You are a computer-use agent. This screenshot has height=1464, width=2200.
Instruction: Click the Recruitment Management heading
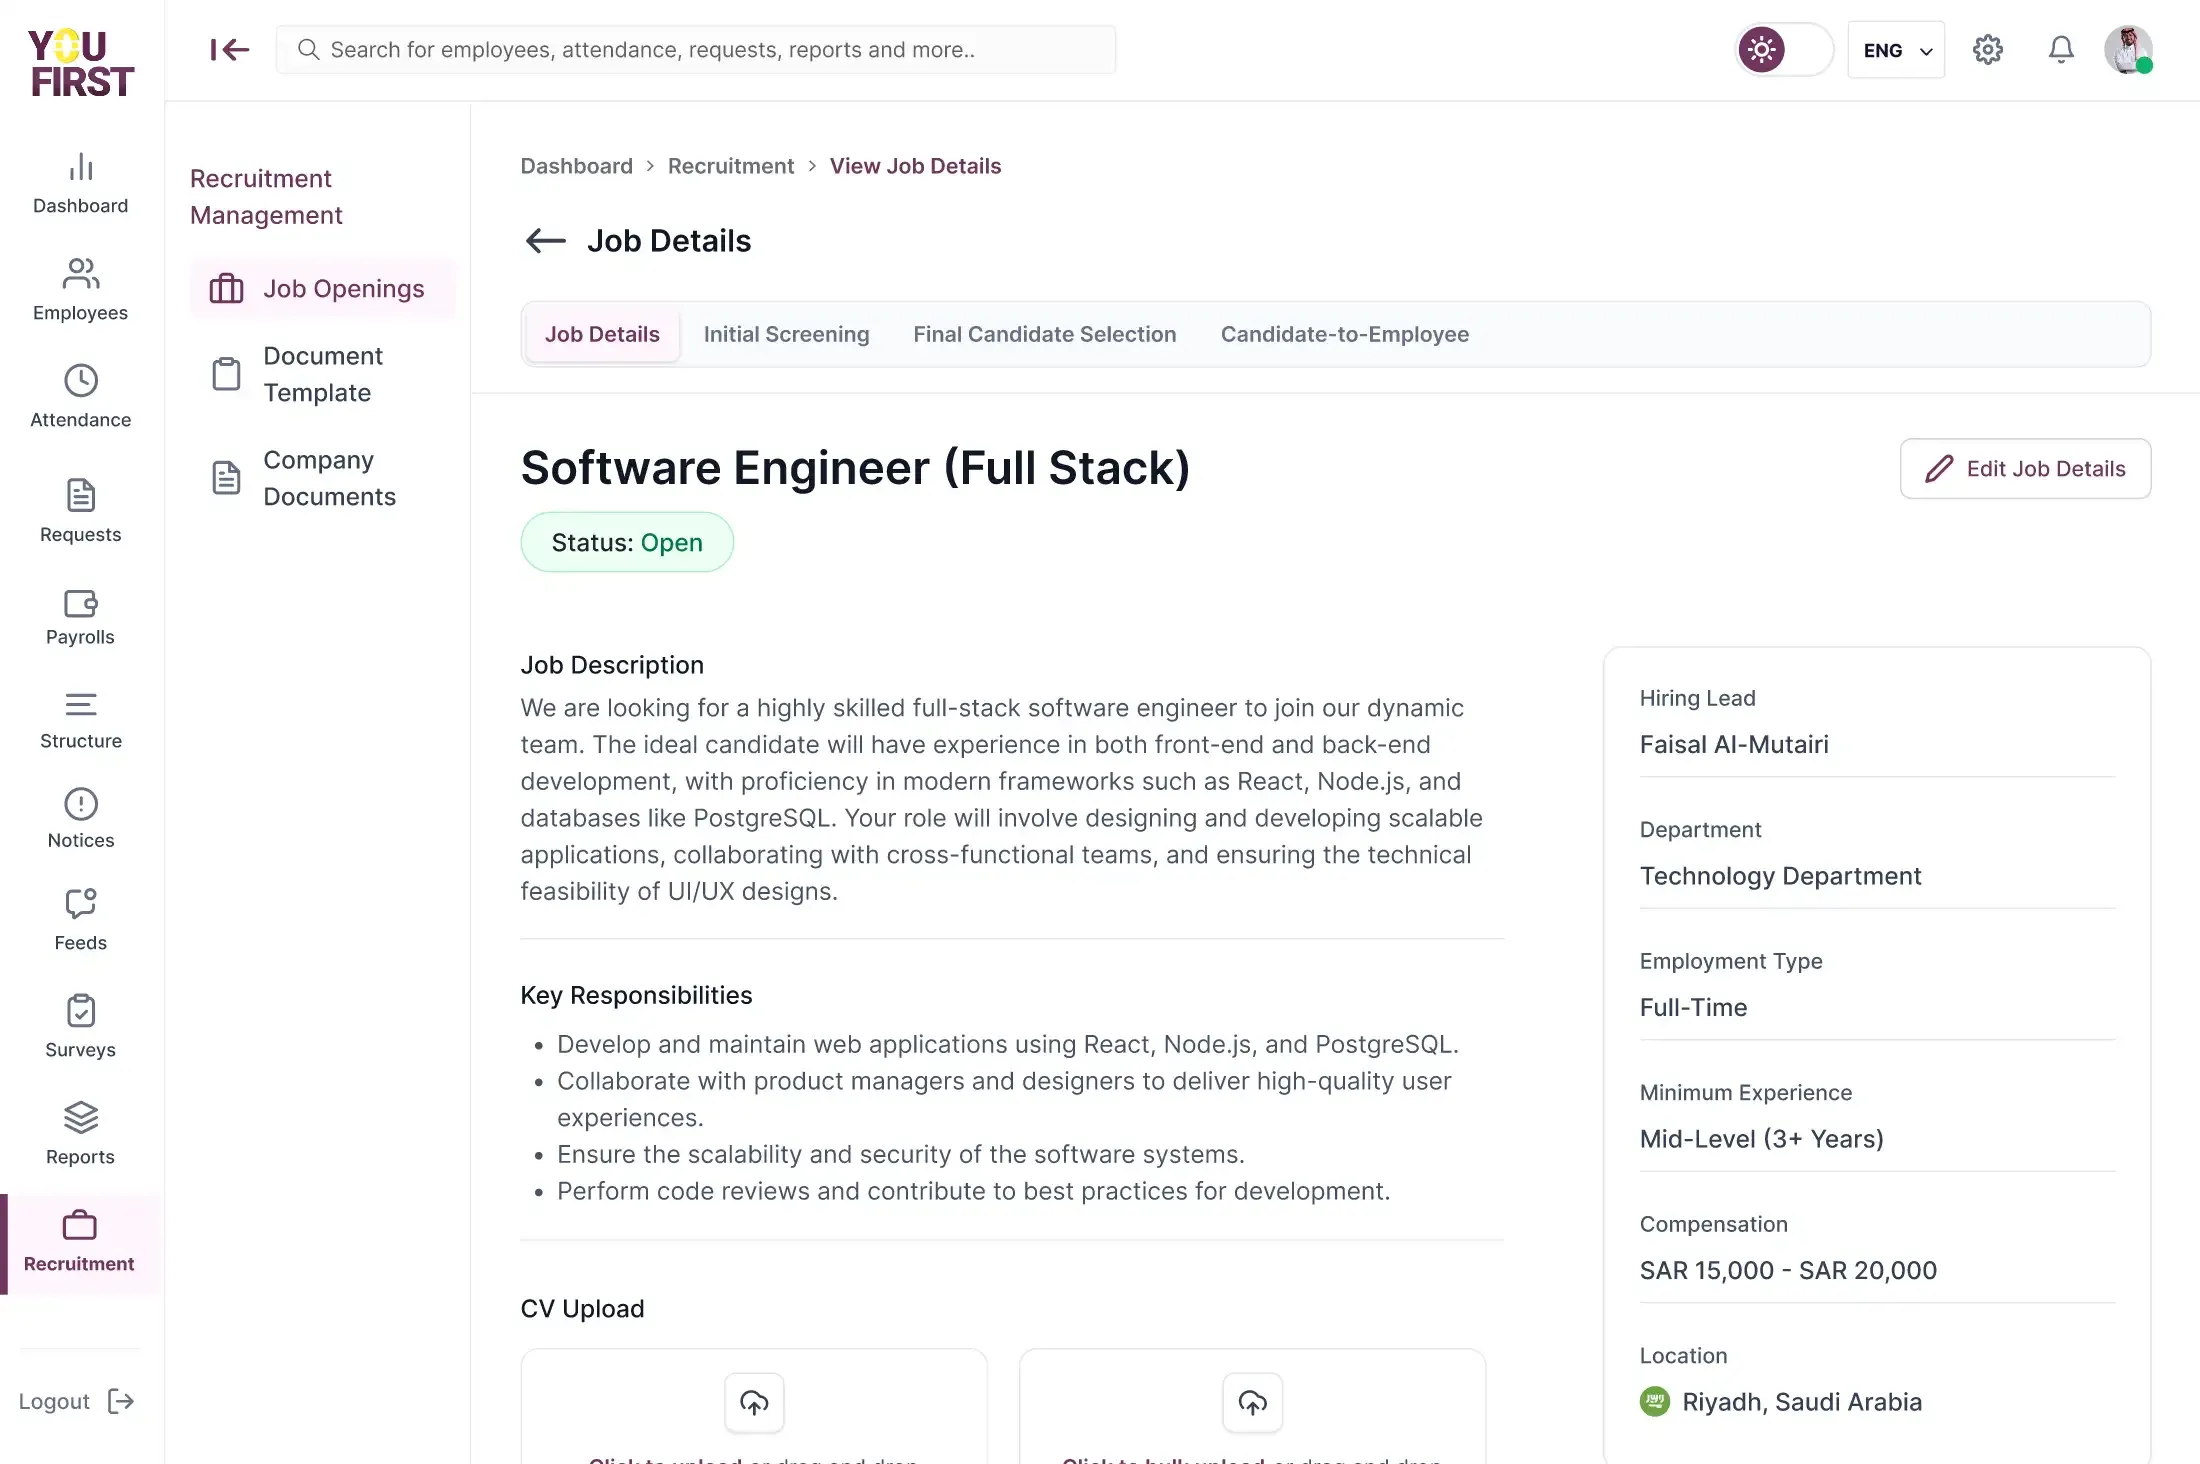coord(266,196)
